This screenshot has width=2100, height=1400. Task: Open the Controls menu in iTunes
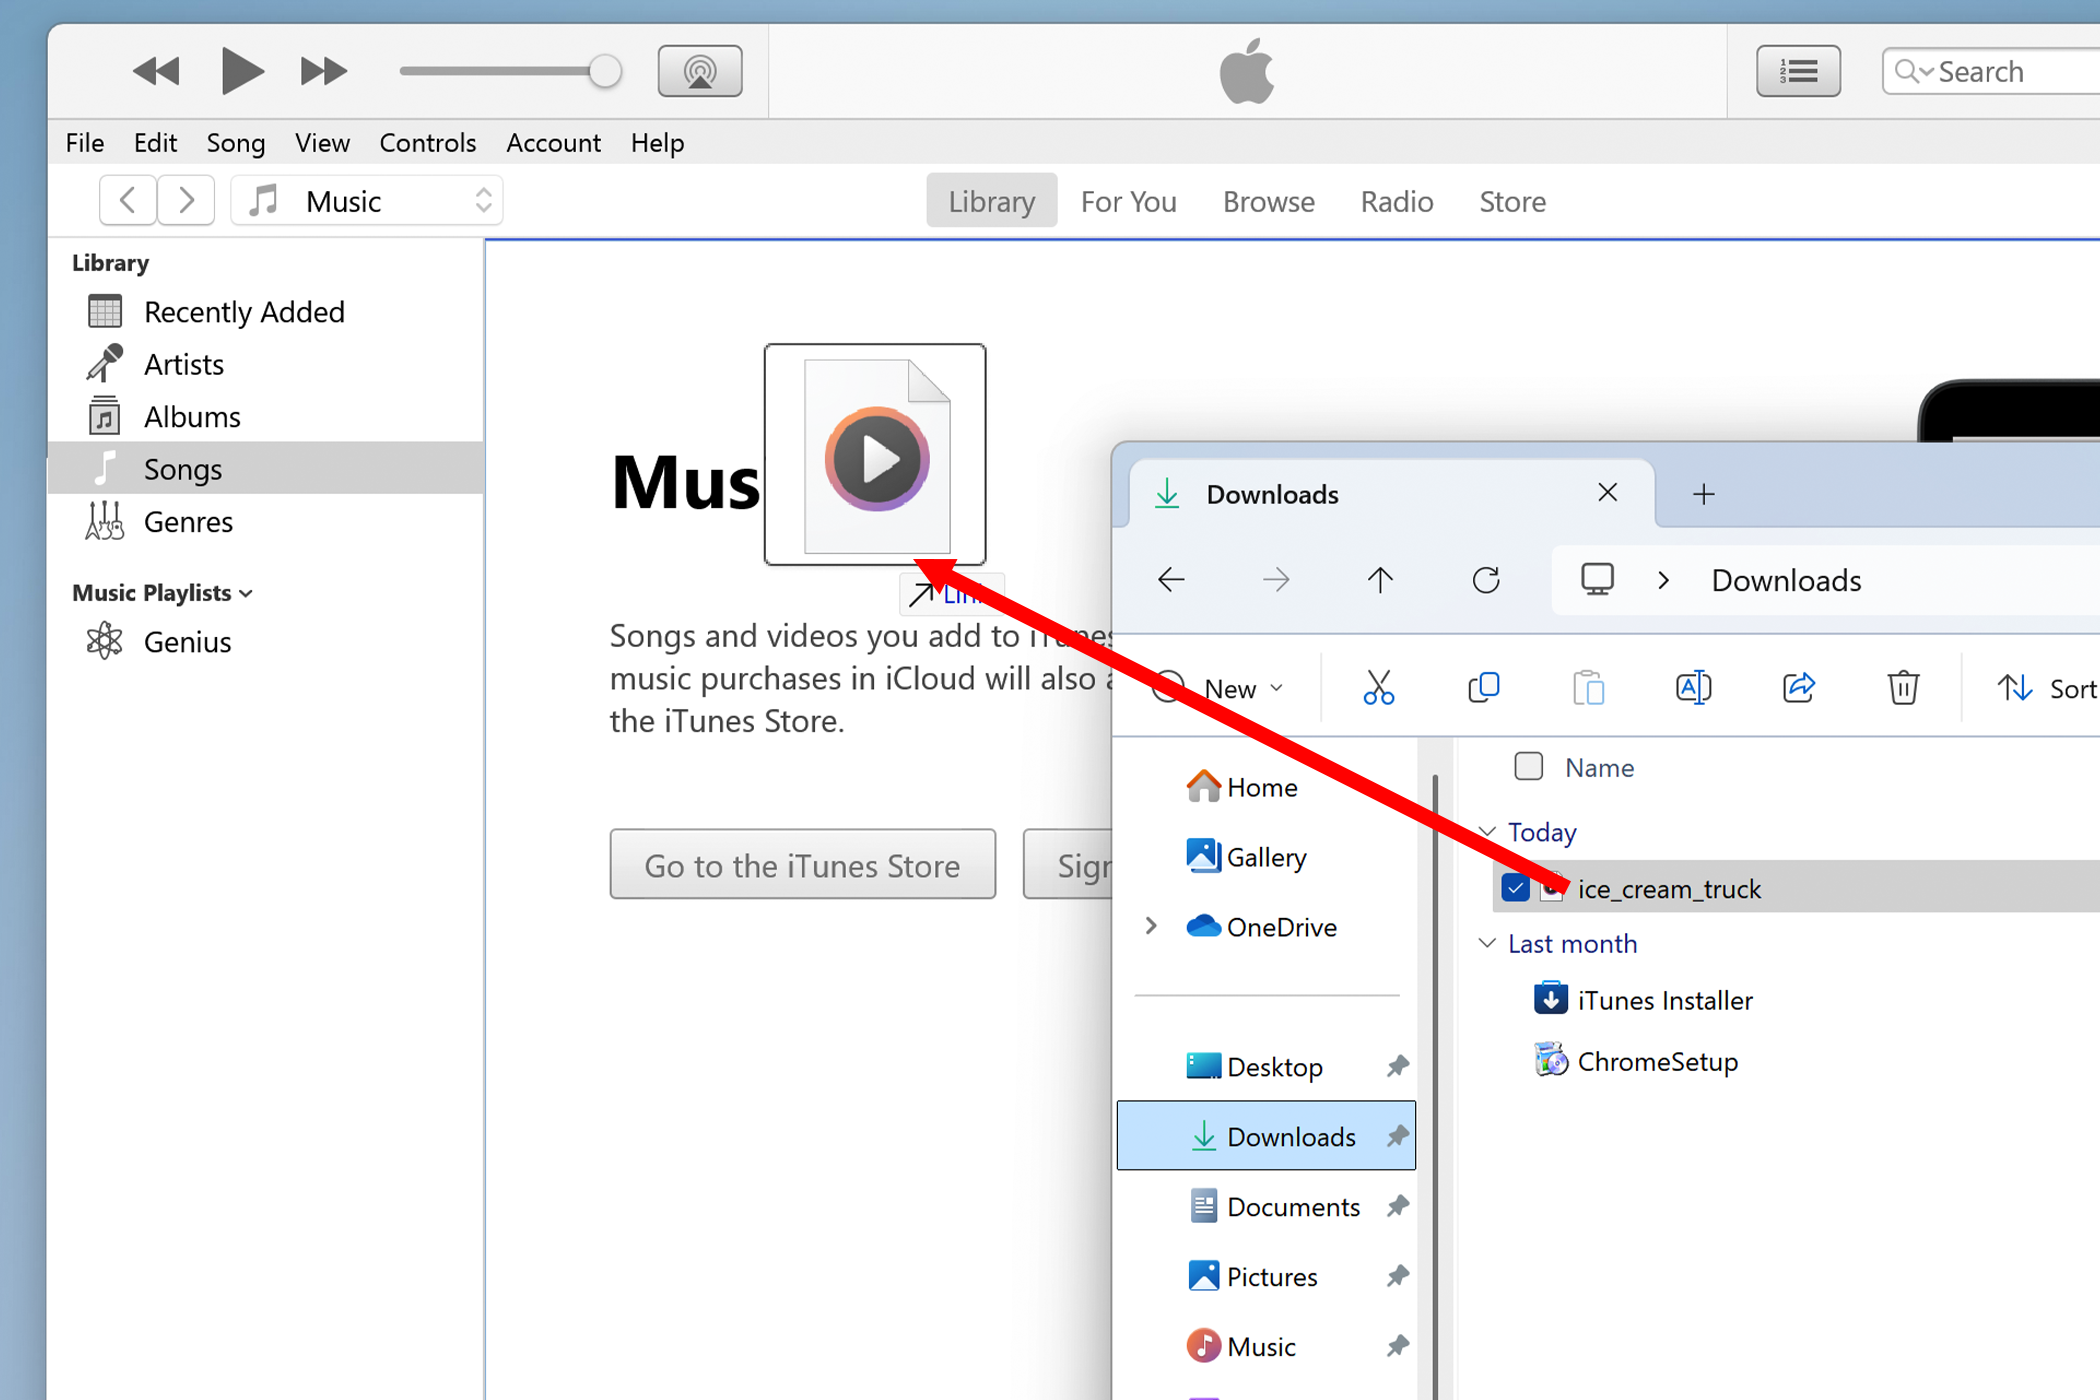(427, 142)
